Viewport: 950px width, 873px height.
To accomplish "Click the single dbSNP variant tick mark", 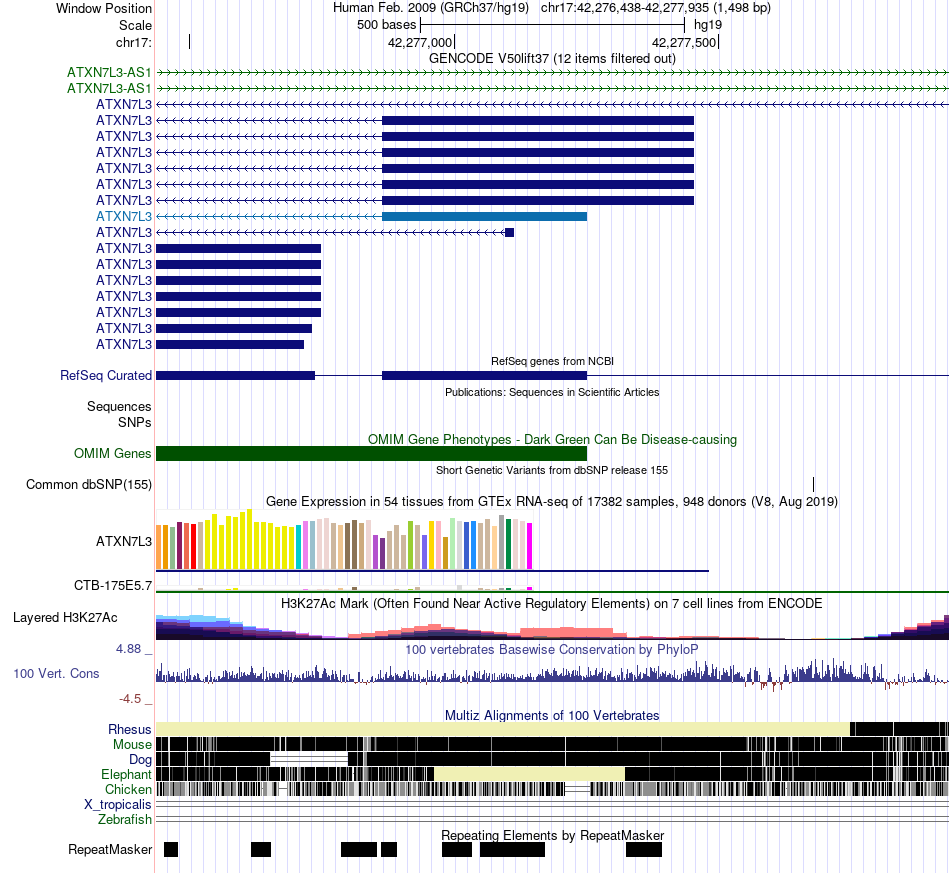I will (x=813, y=484).
